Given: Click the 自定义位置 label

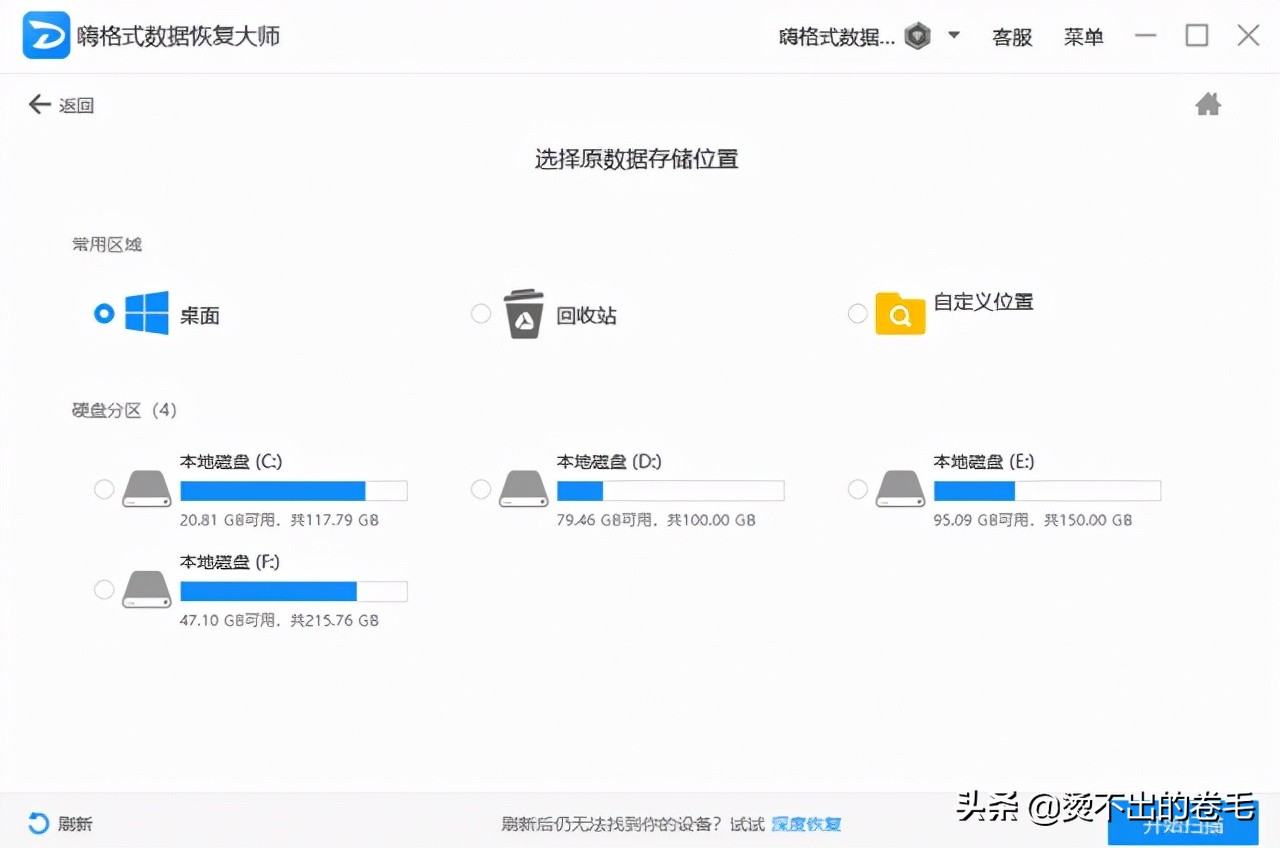Looking at the screenshot, I should point(983,301).
